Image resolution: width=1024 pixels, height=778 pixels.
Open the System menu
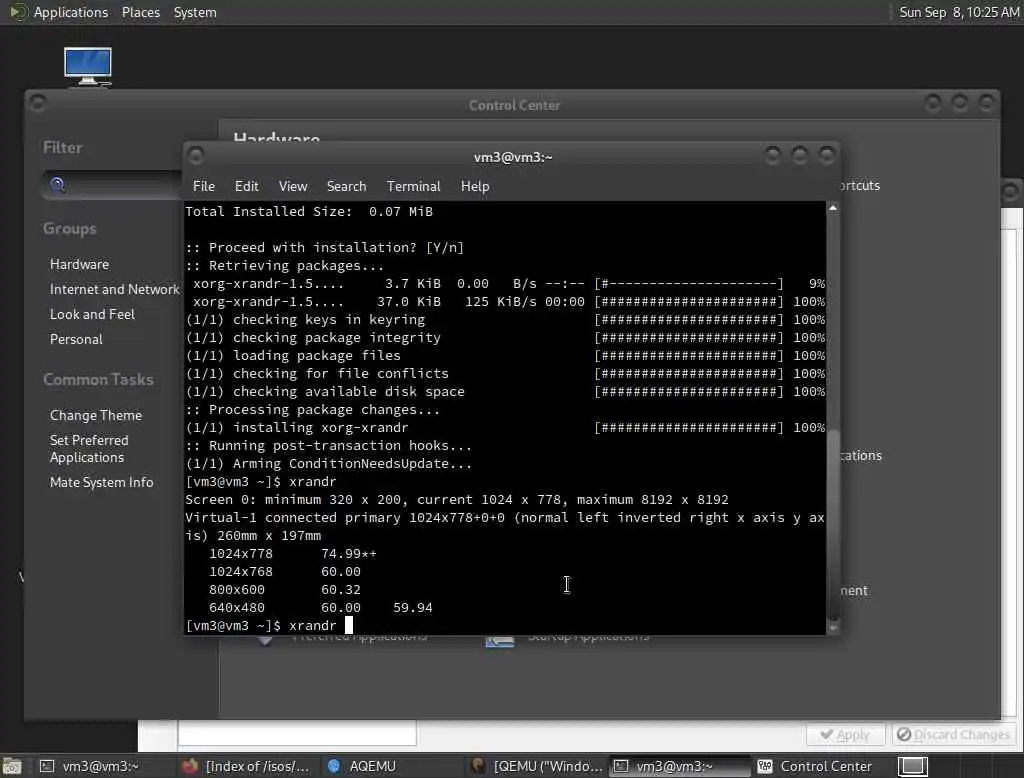click(195, 12)
